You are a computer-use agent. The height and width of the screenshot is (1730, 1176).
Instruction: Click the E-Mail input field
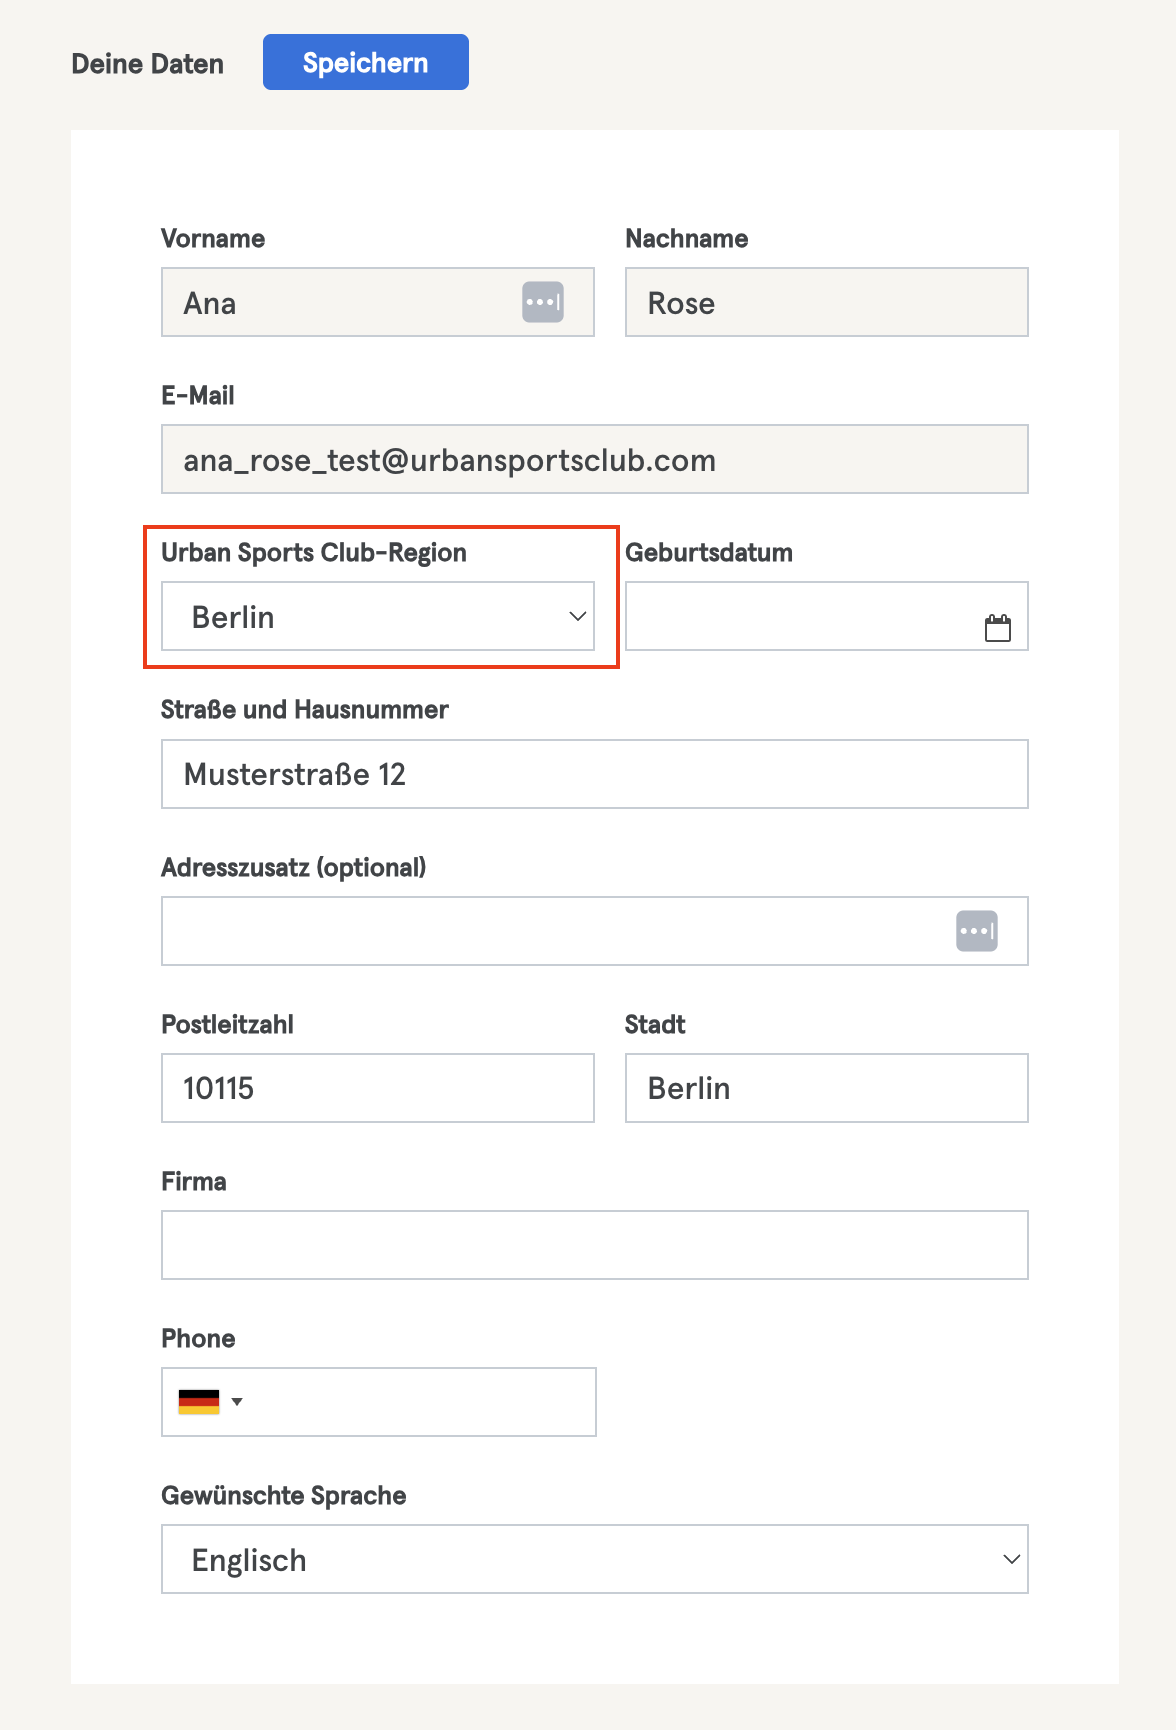tap(595, 459)
